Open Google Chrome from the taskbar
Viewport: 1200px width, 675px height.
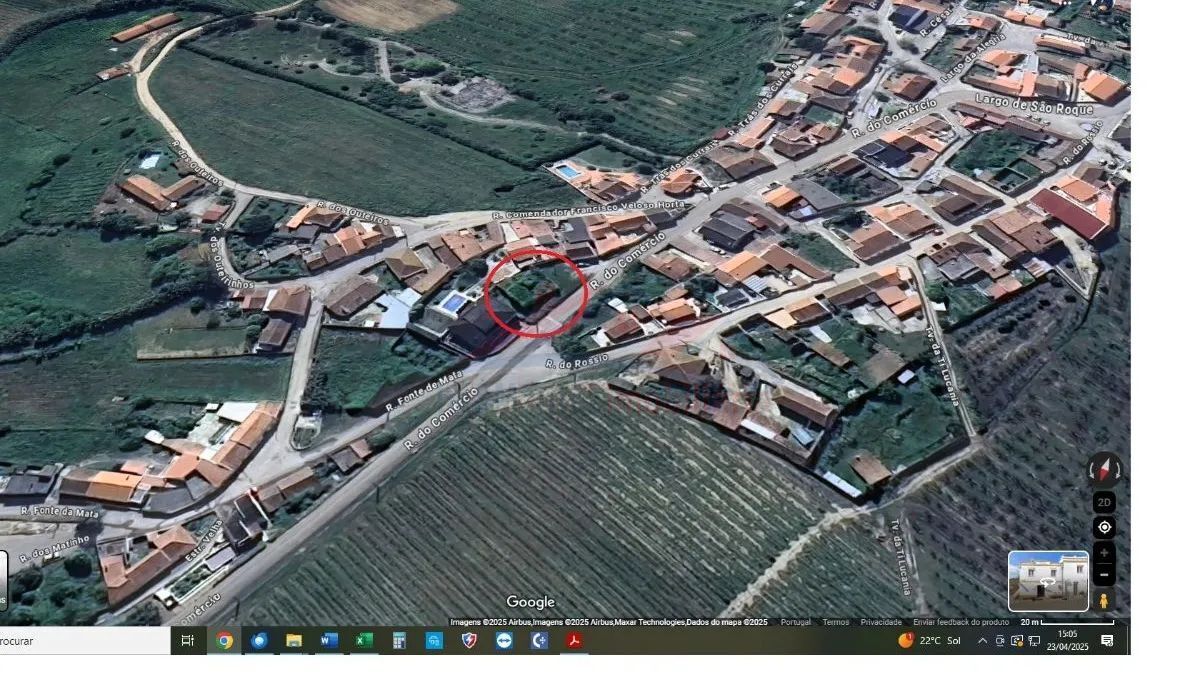tap(225, 641)
